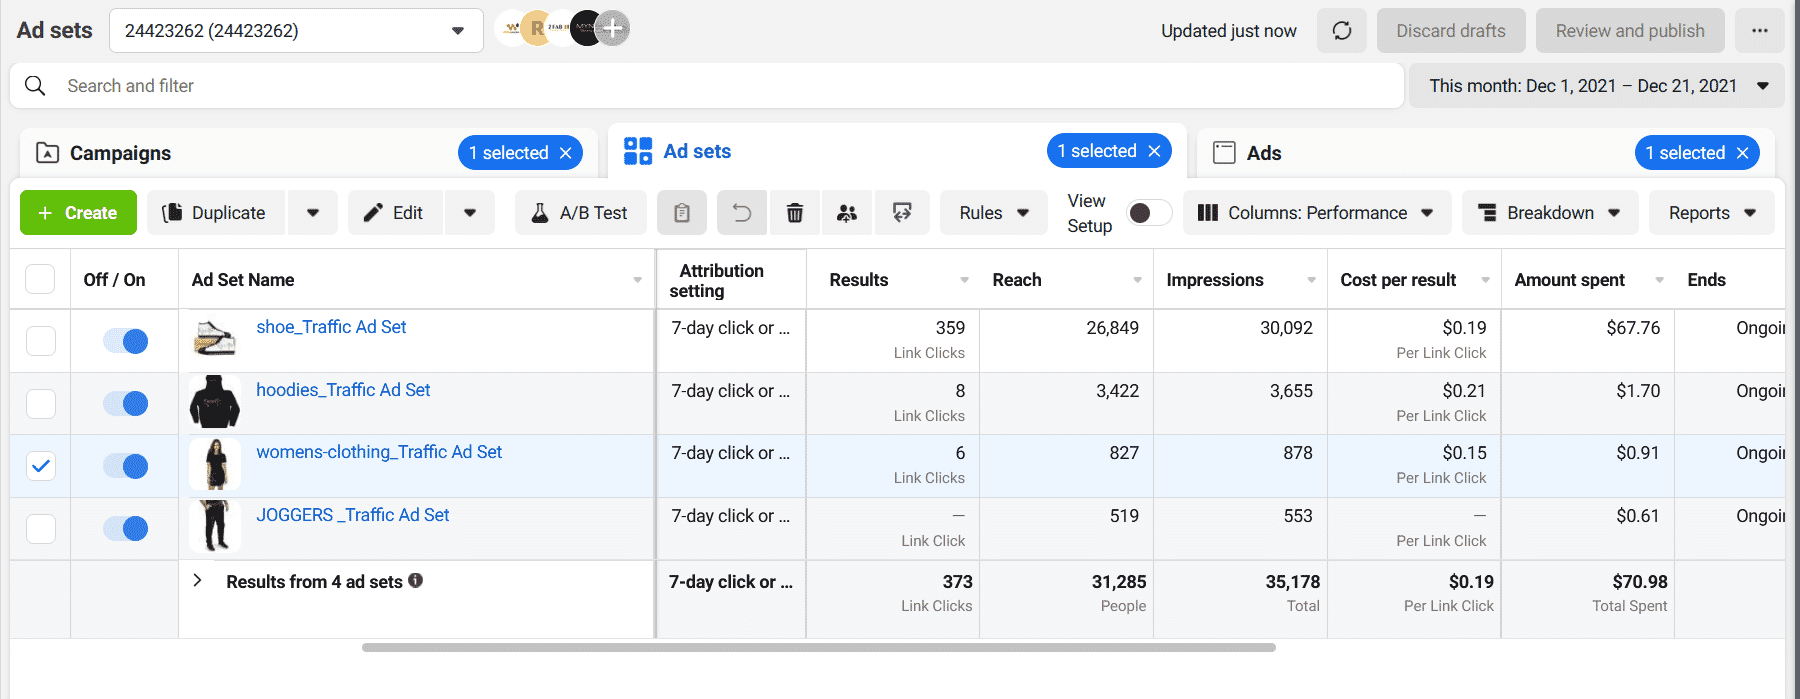Turn off the shoe_Traffic Ad Set toggle
1800x699 pixels.
126,341
